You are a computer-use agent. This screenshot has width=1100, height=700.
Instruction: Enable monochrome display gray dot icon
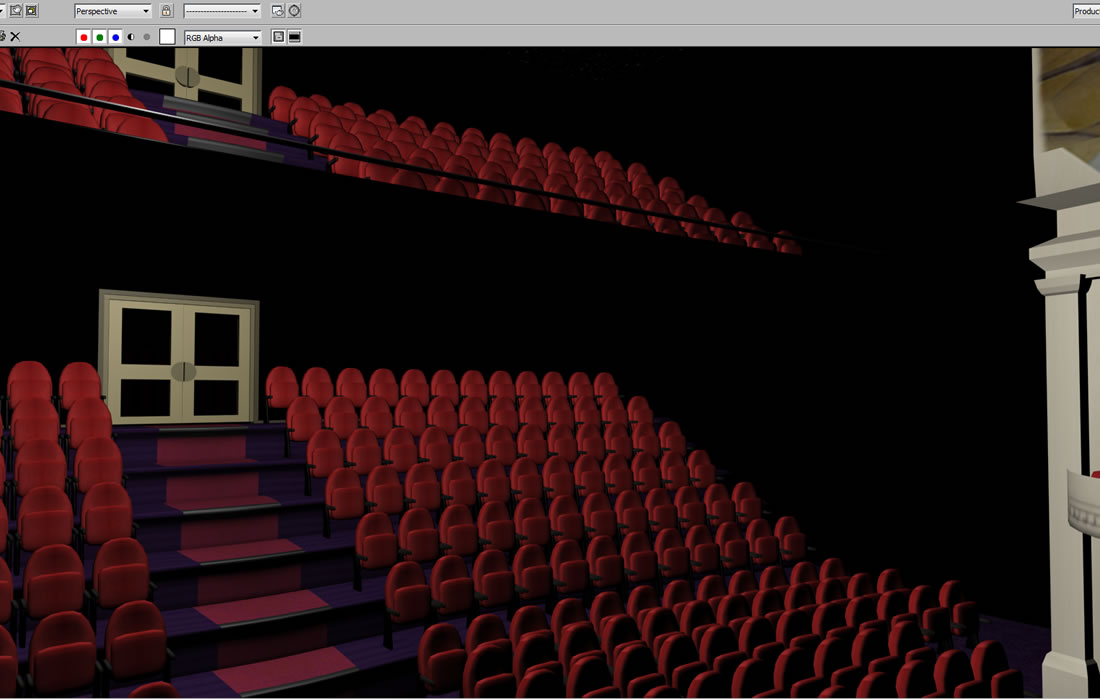pyautogui.click(x=147, y=37)
